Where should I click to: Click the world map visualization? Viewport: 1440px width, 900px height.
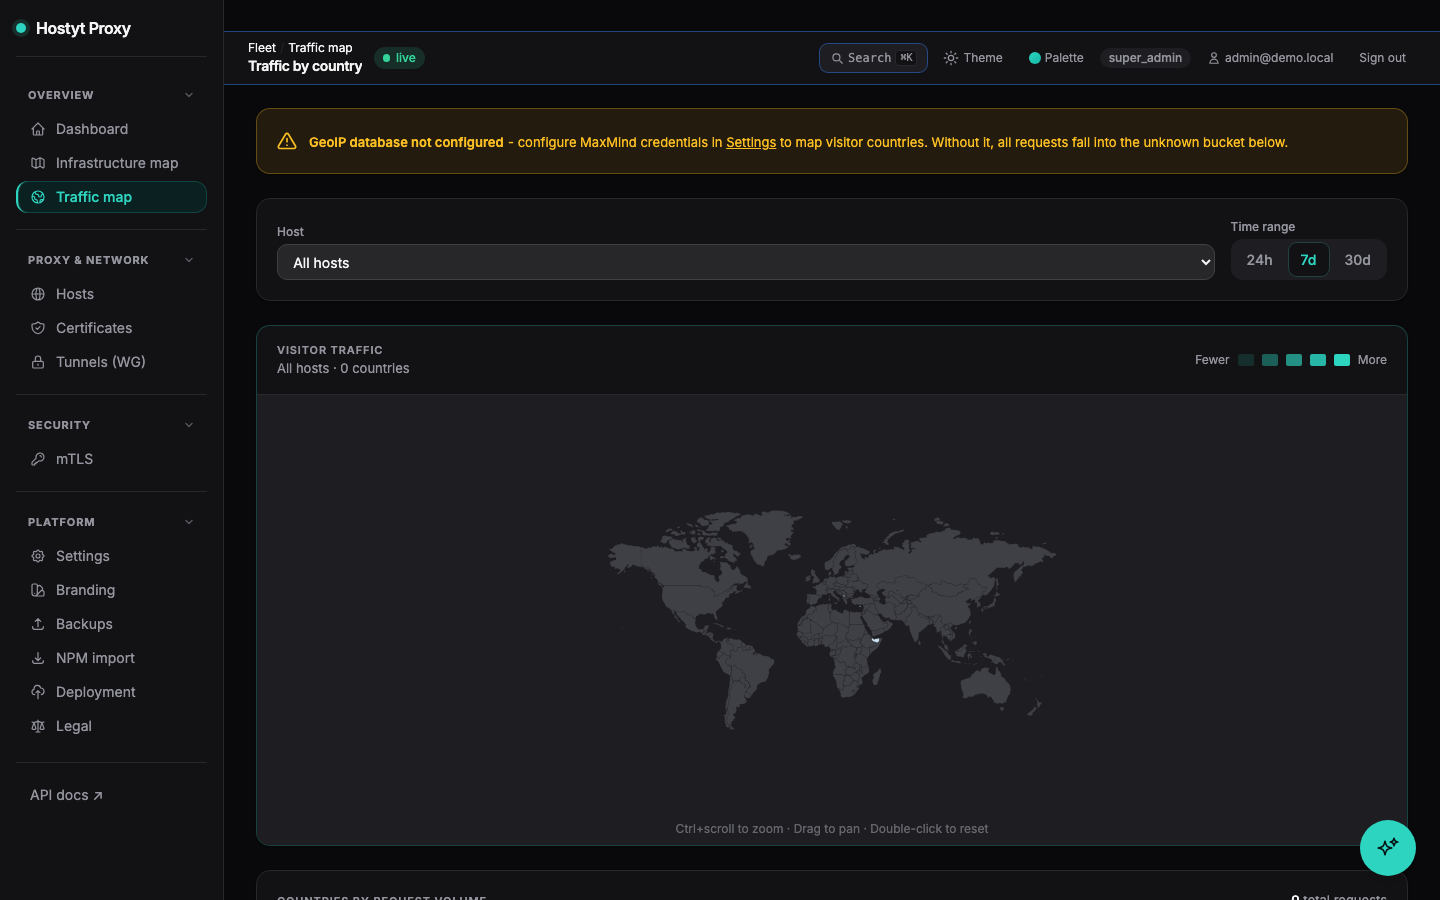coord(832,620)
